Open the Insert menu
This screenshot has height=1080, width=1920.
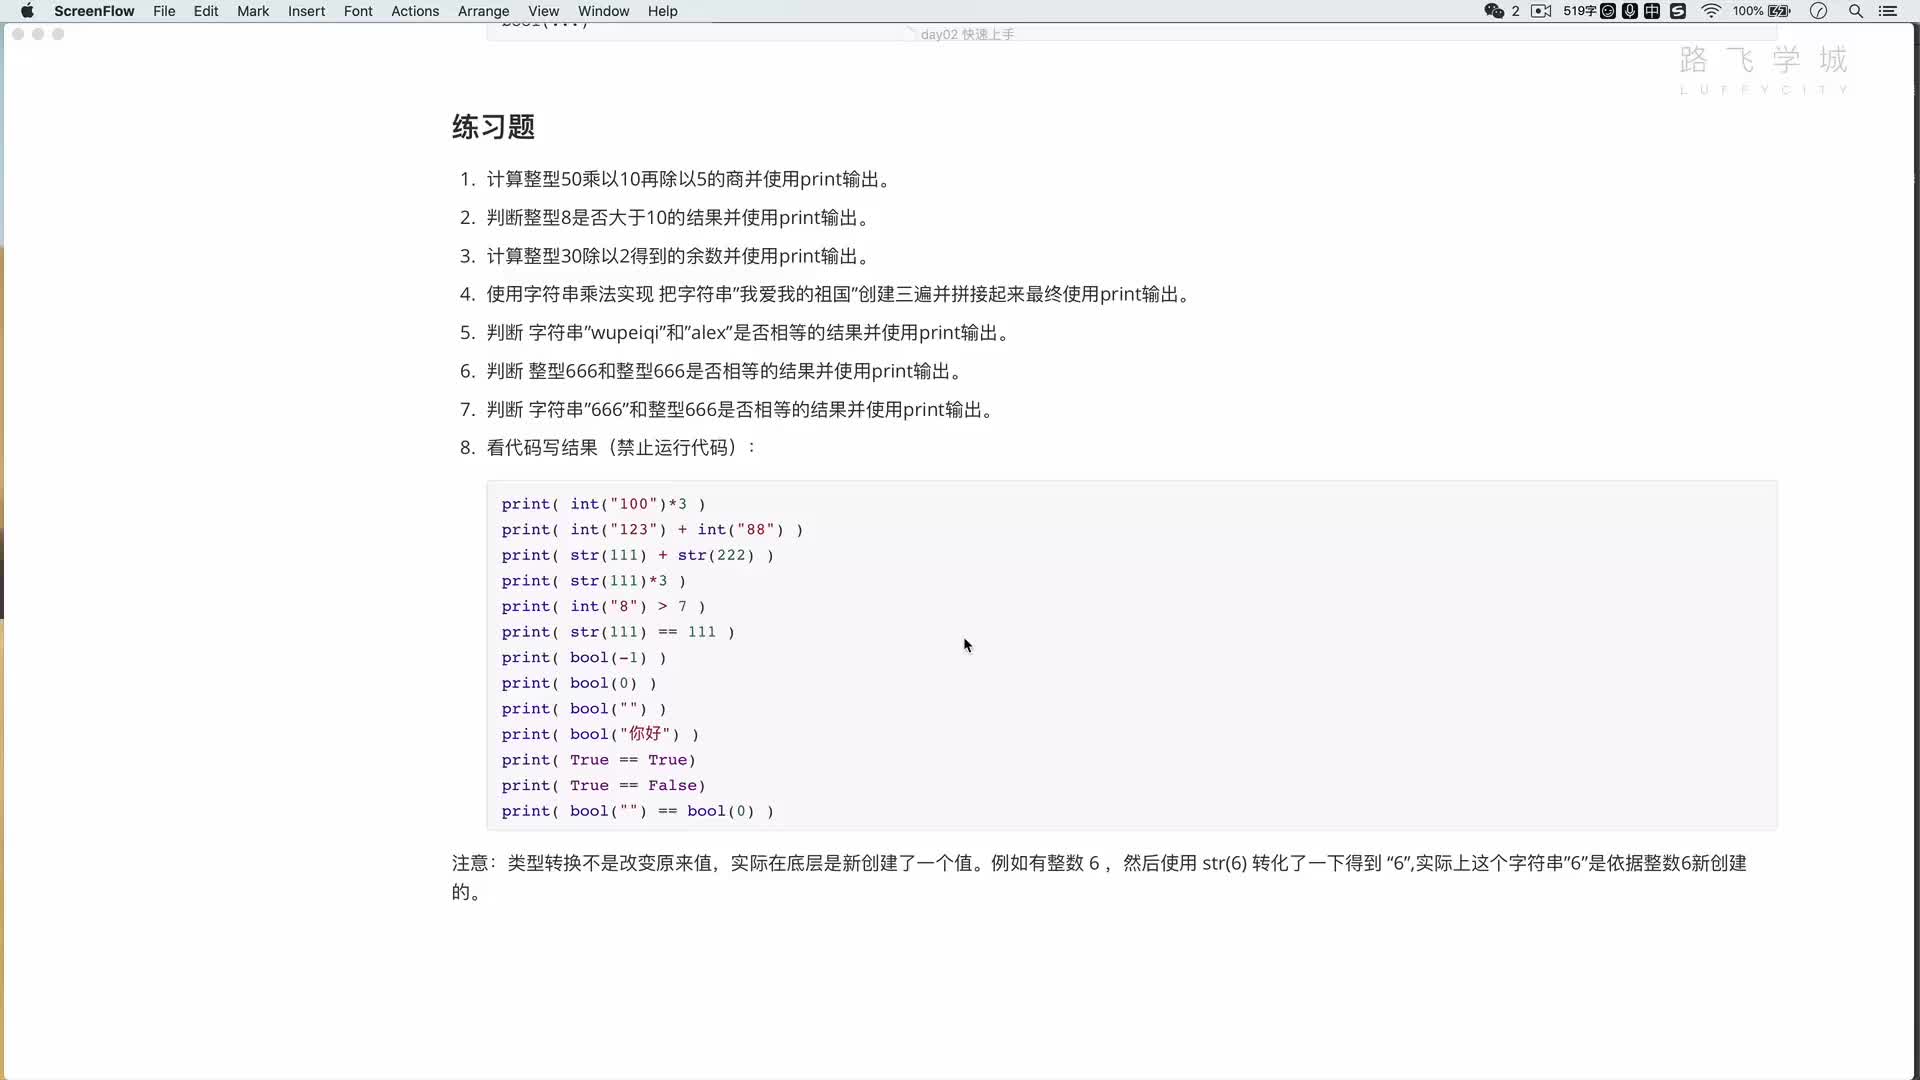tap(306, 11)
